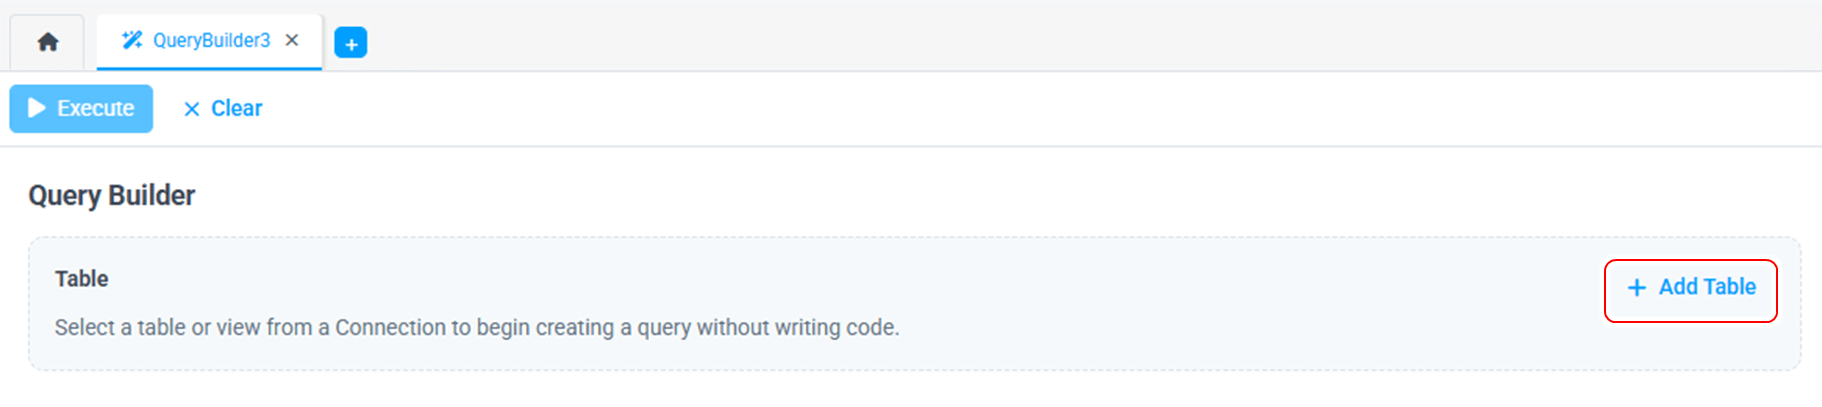Add a new tab with blue plus button

pos(350,43)
